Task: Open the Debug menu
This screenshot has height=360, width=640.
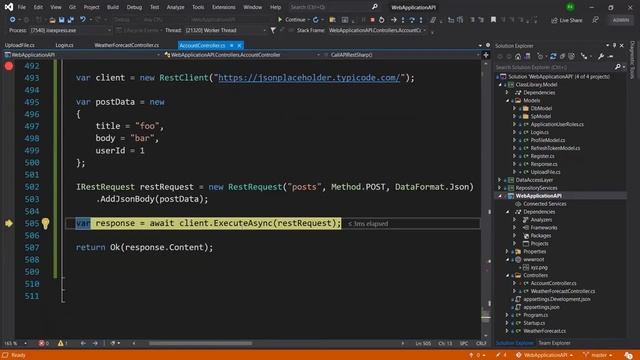Action: pyautogui.click(x=134, y=7)
